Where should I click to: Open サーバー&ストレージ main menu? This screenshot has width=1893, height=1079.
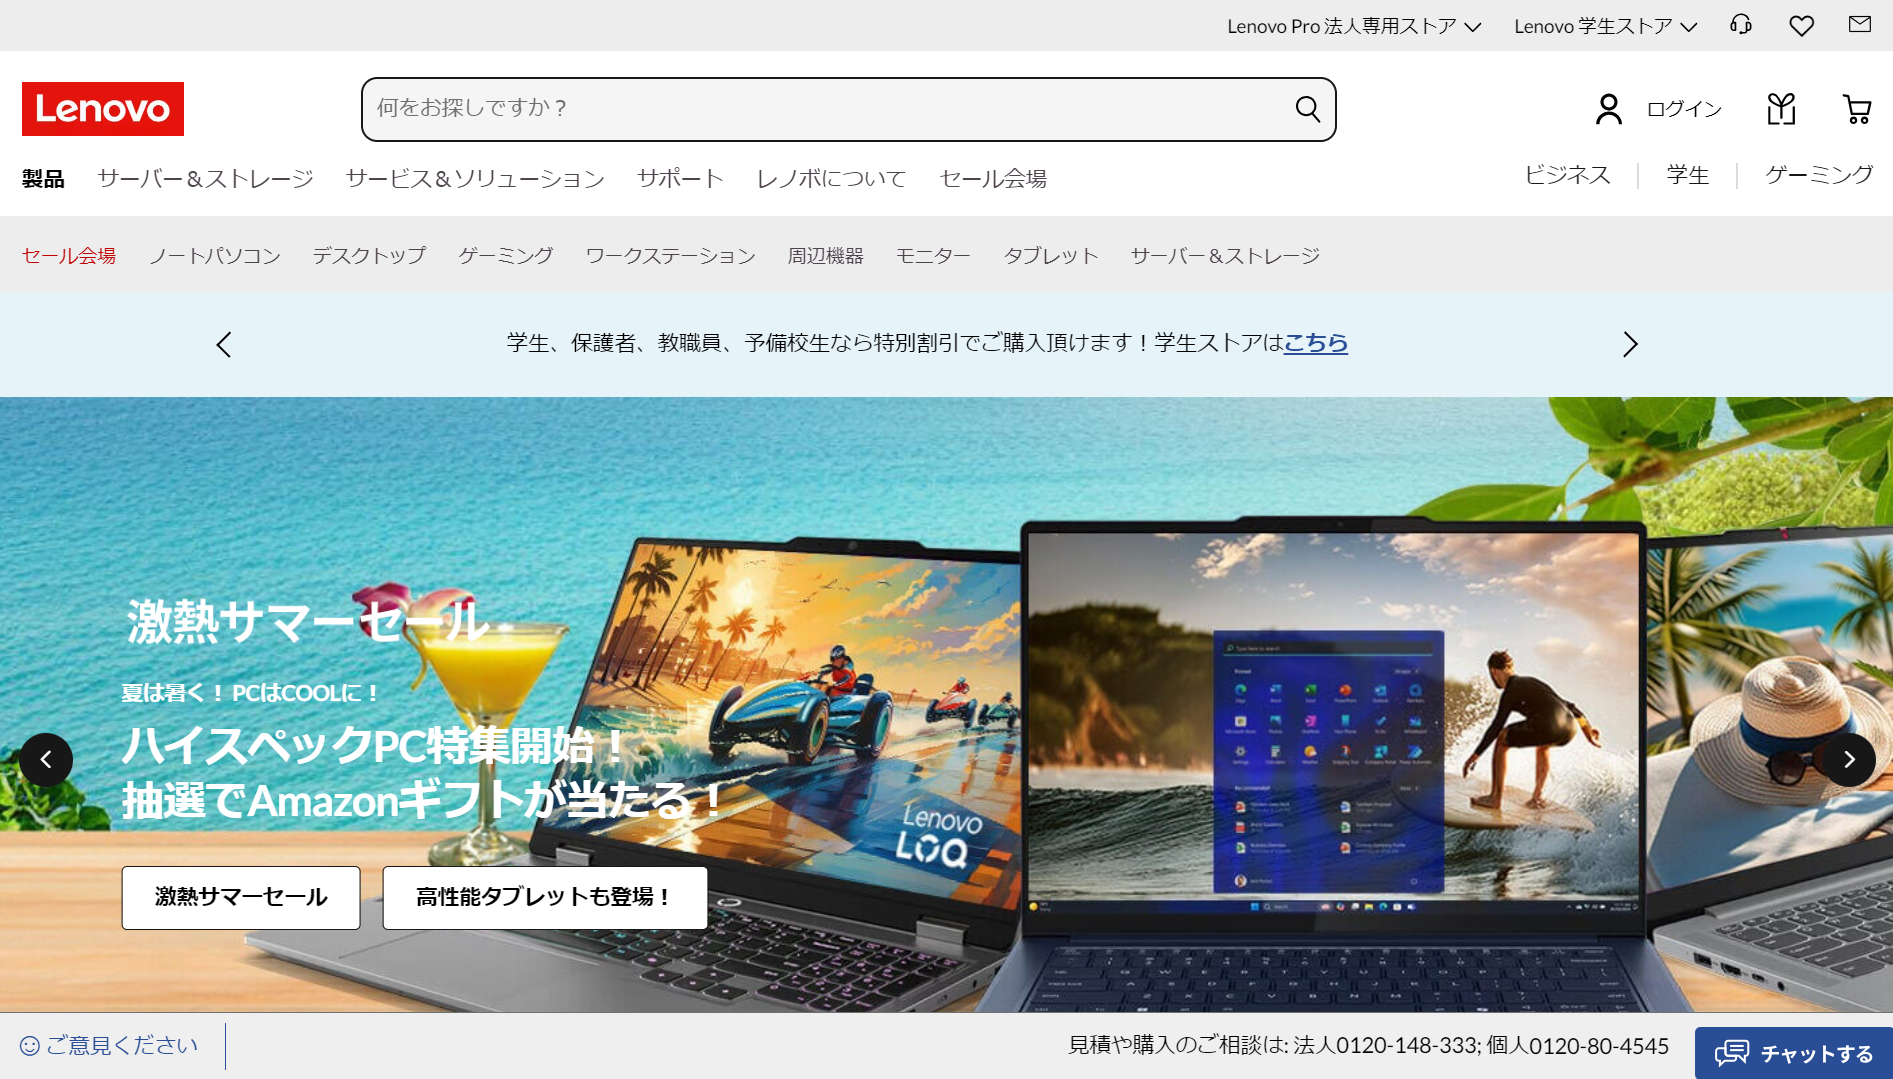[x=205, y=179]
